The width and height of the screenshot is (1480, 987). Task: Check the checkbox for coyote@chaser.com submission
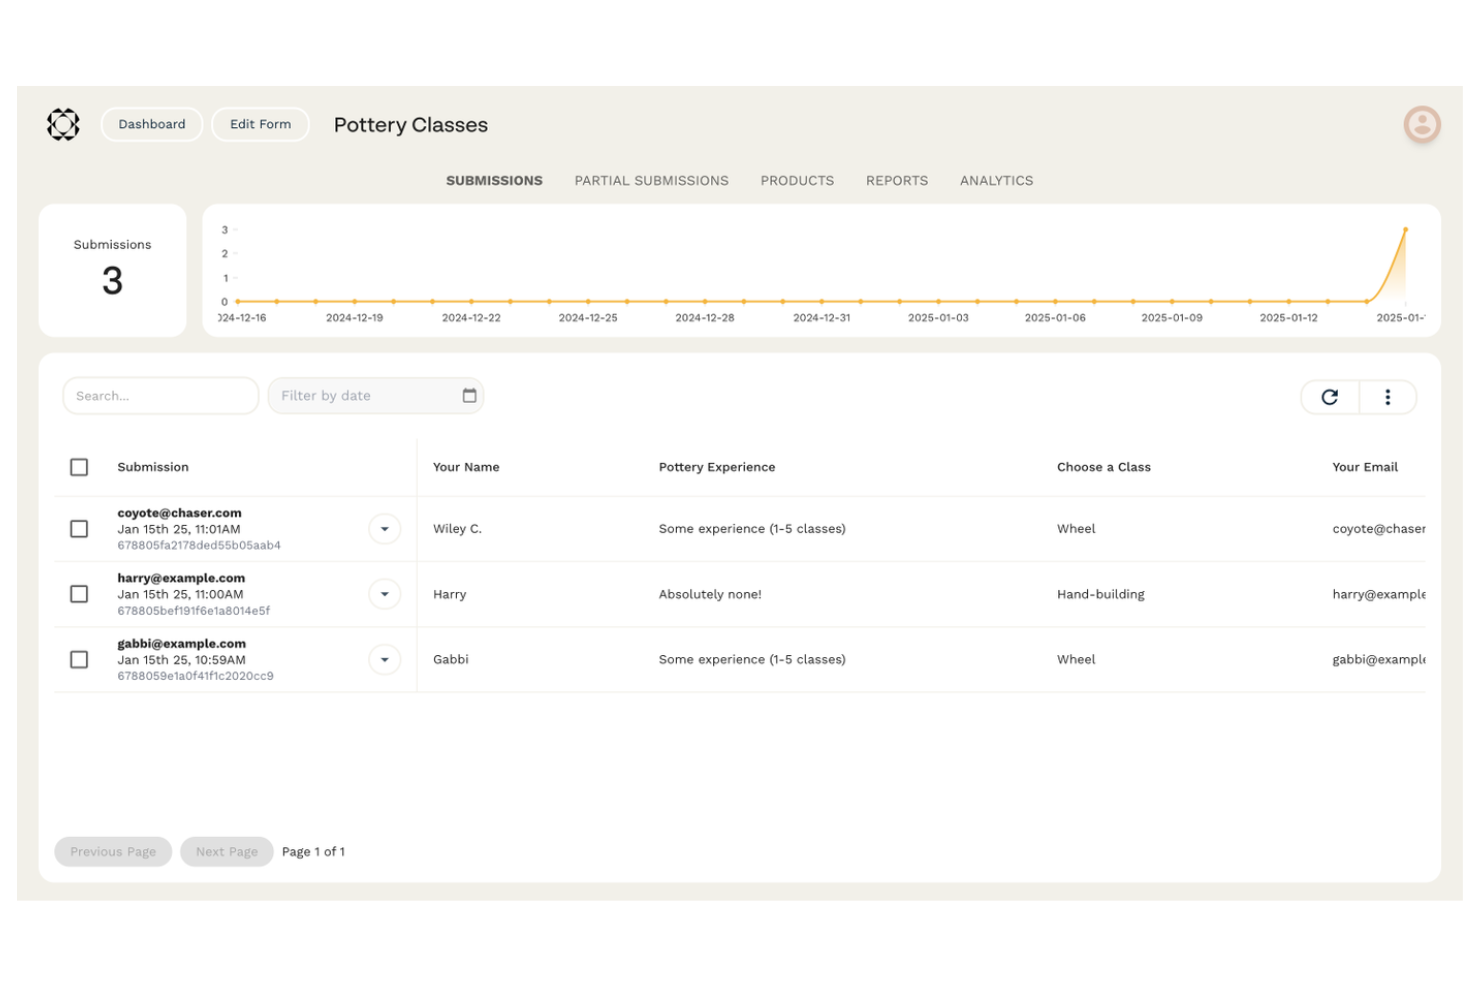(79, 528)
